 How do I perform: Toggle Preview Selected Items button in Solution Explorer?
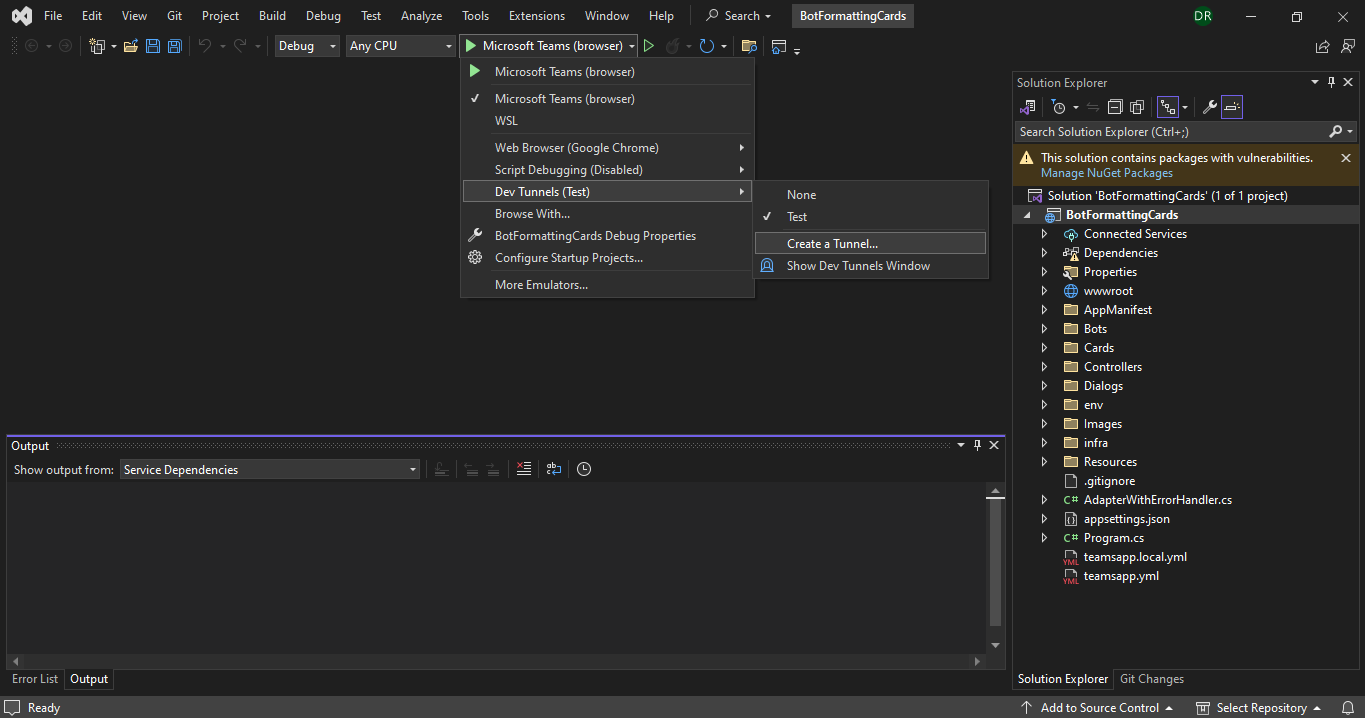(x=1232, y=107)
